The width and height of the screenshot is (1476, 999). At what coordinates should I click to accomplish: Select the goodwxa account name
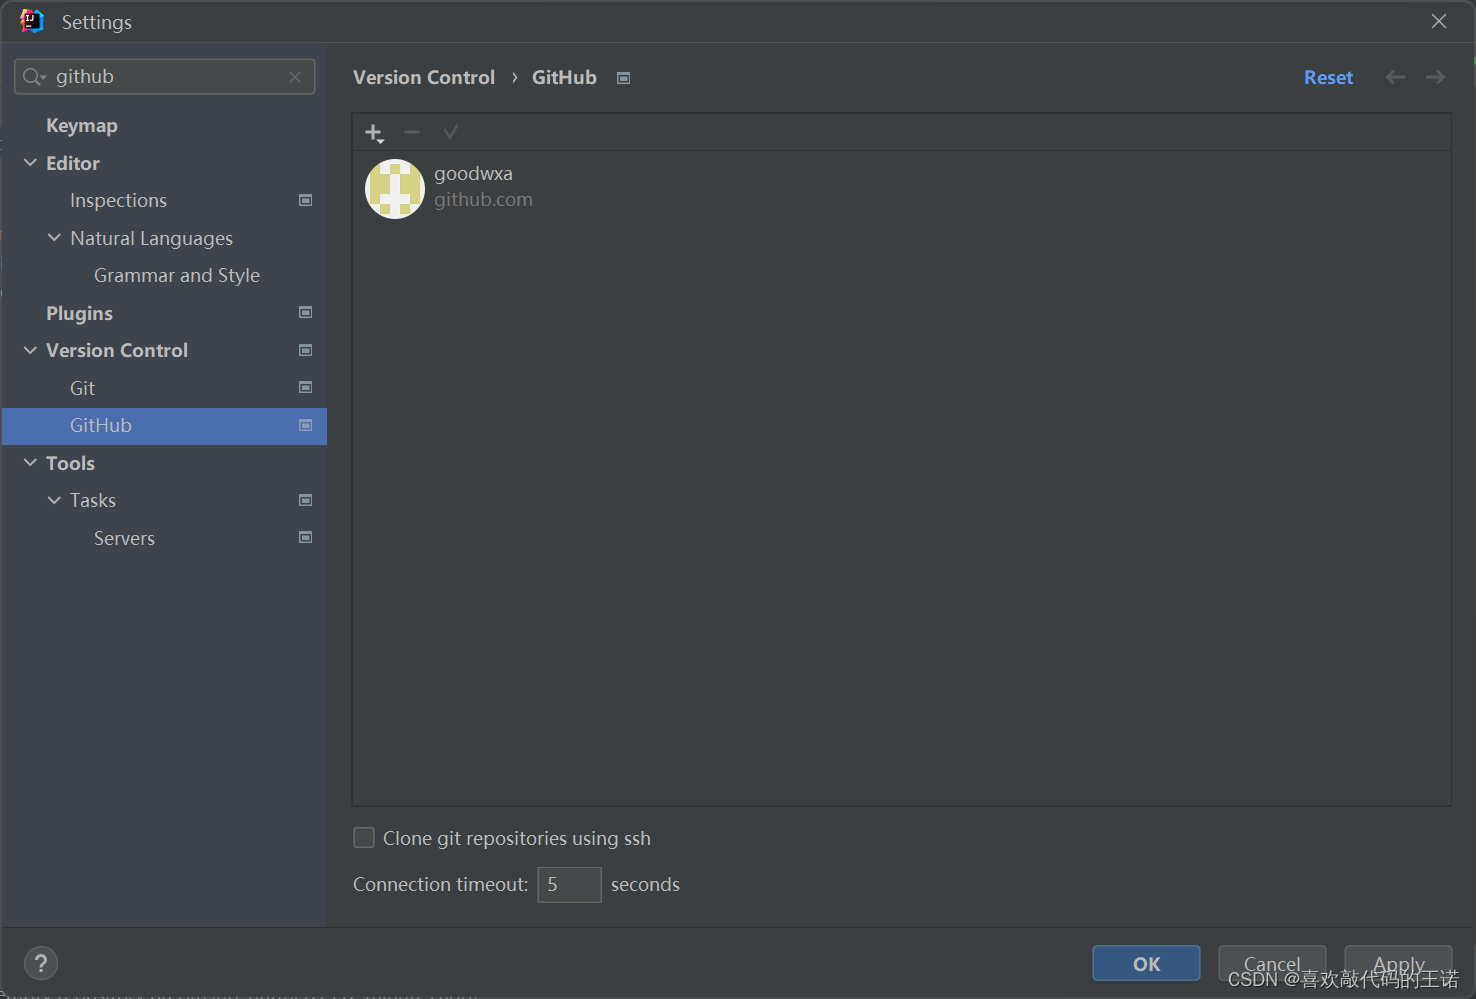click(473, 173)
